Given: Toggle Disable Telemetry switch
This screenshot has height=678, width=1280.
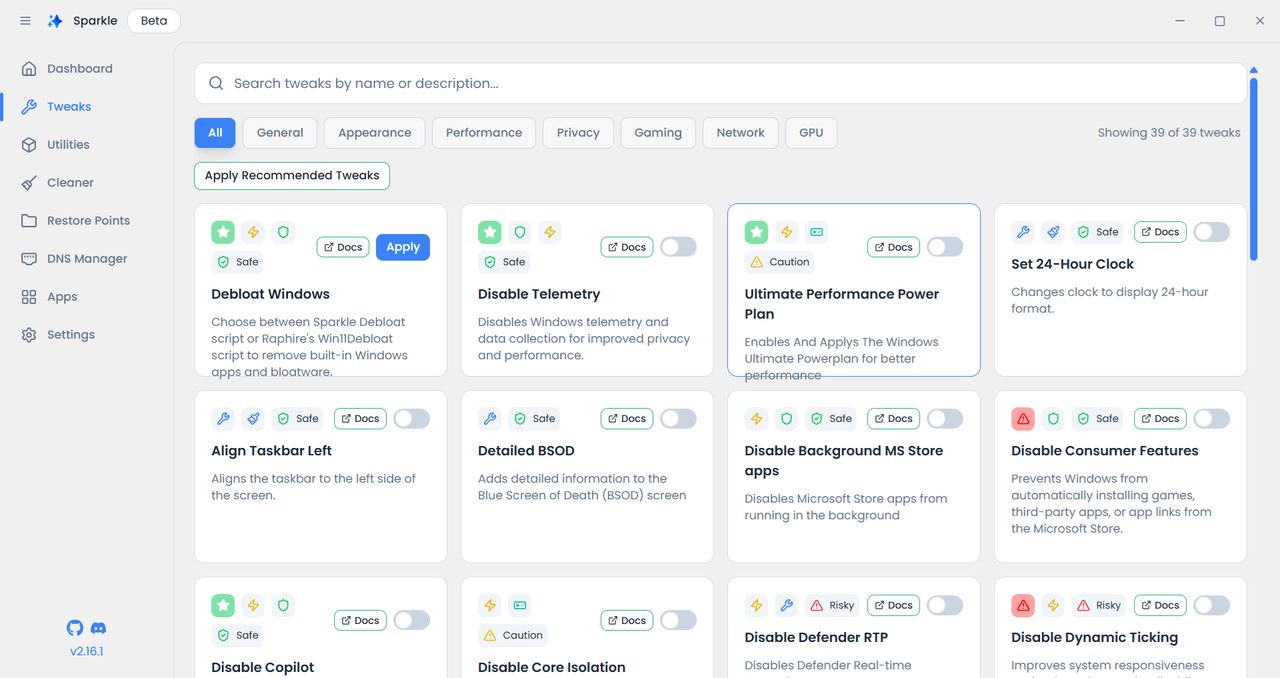Looking at the screenshot, I should pyautogui.click(x=678, y=247).
